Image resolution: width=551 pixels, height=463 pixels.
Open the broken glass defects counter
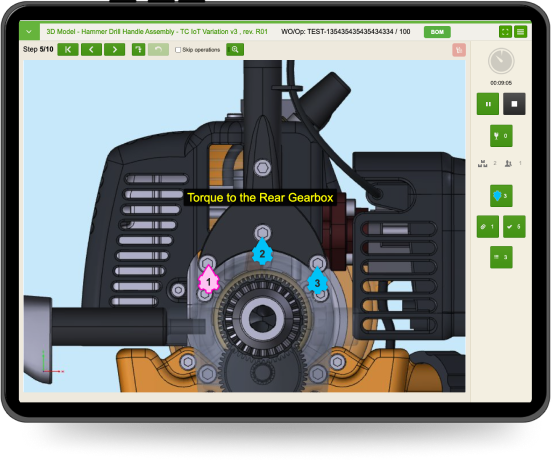(x=501, y=136)
